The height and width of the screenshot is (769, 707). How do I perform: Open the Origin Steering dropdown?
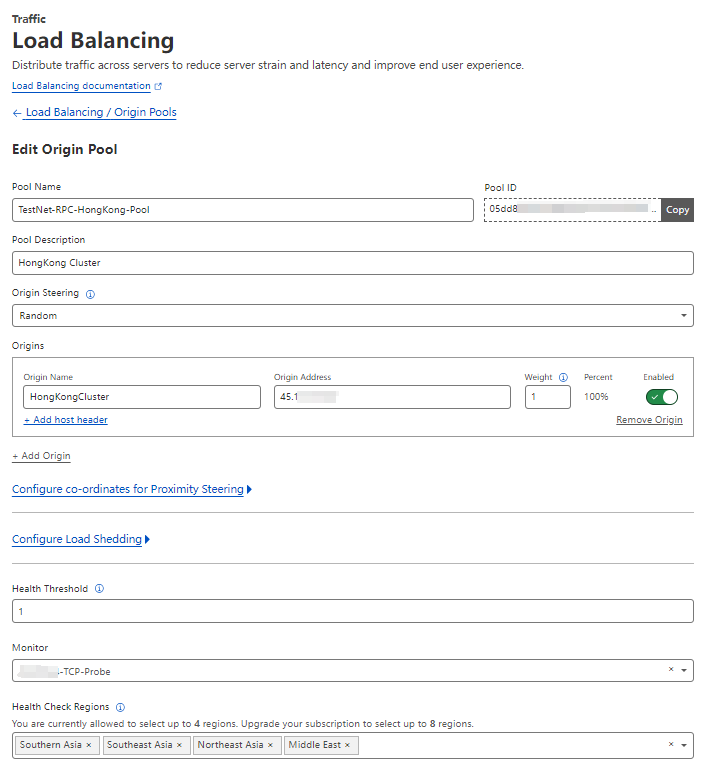pos(352,316)
